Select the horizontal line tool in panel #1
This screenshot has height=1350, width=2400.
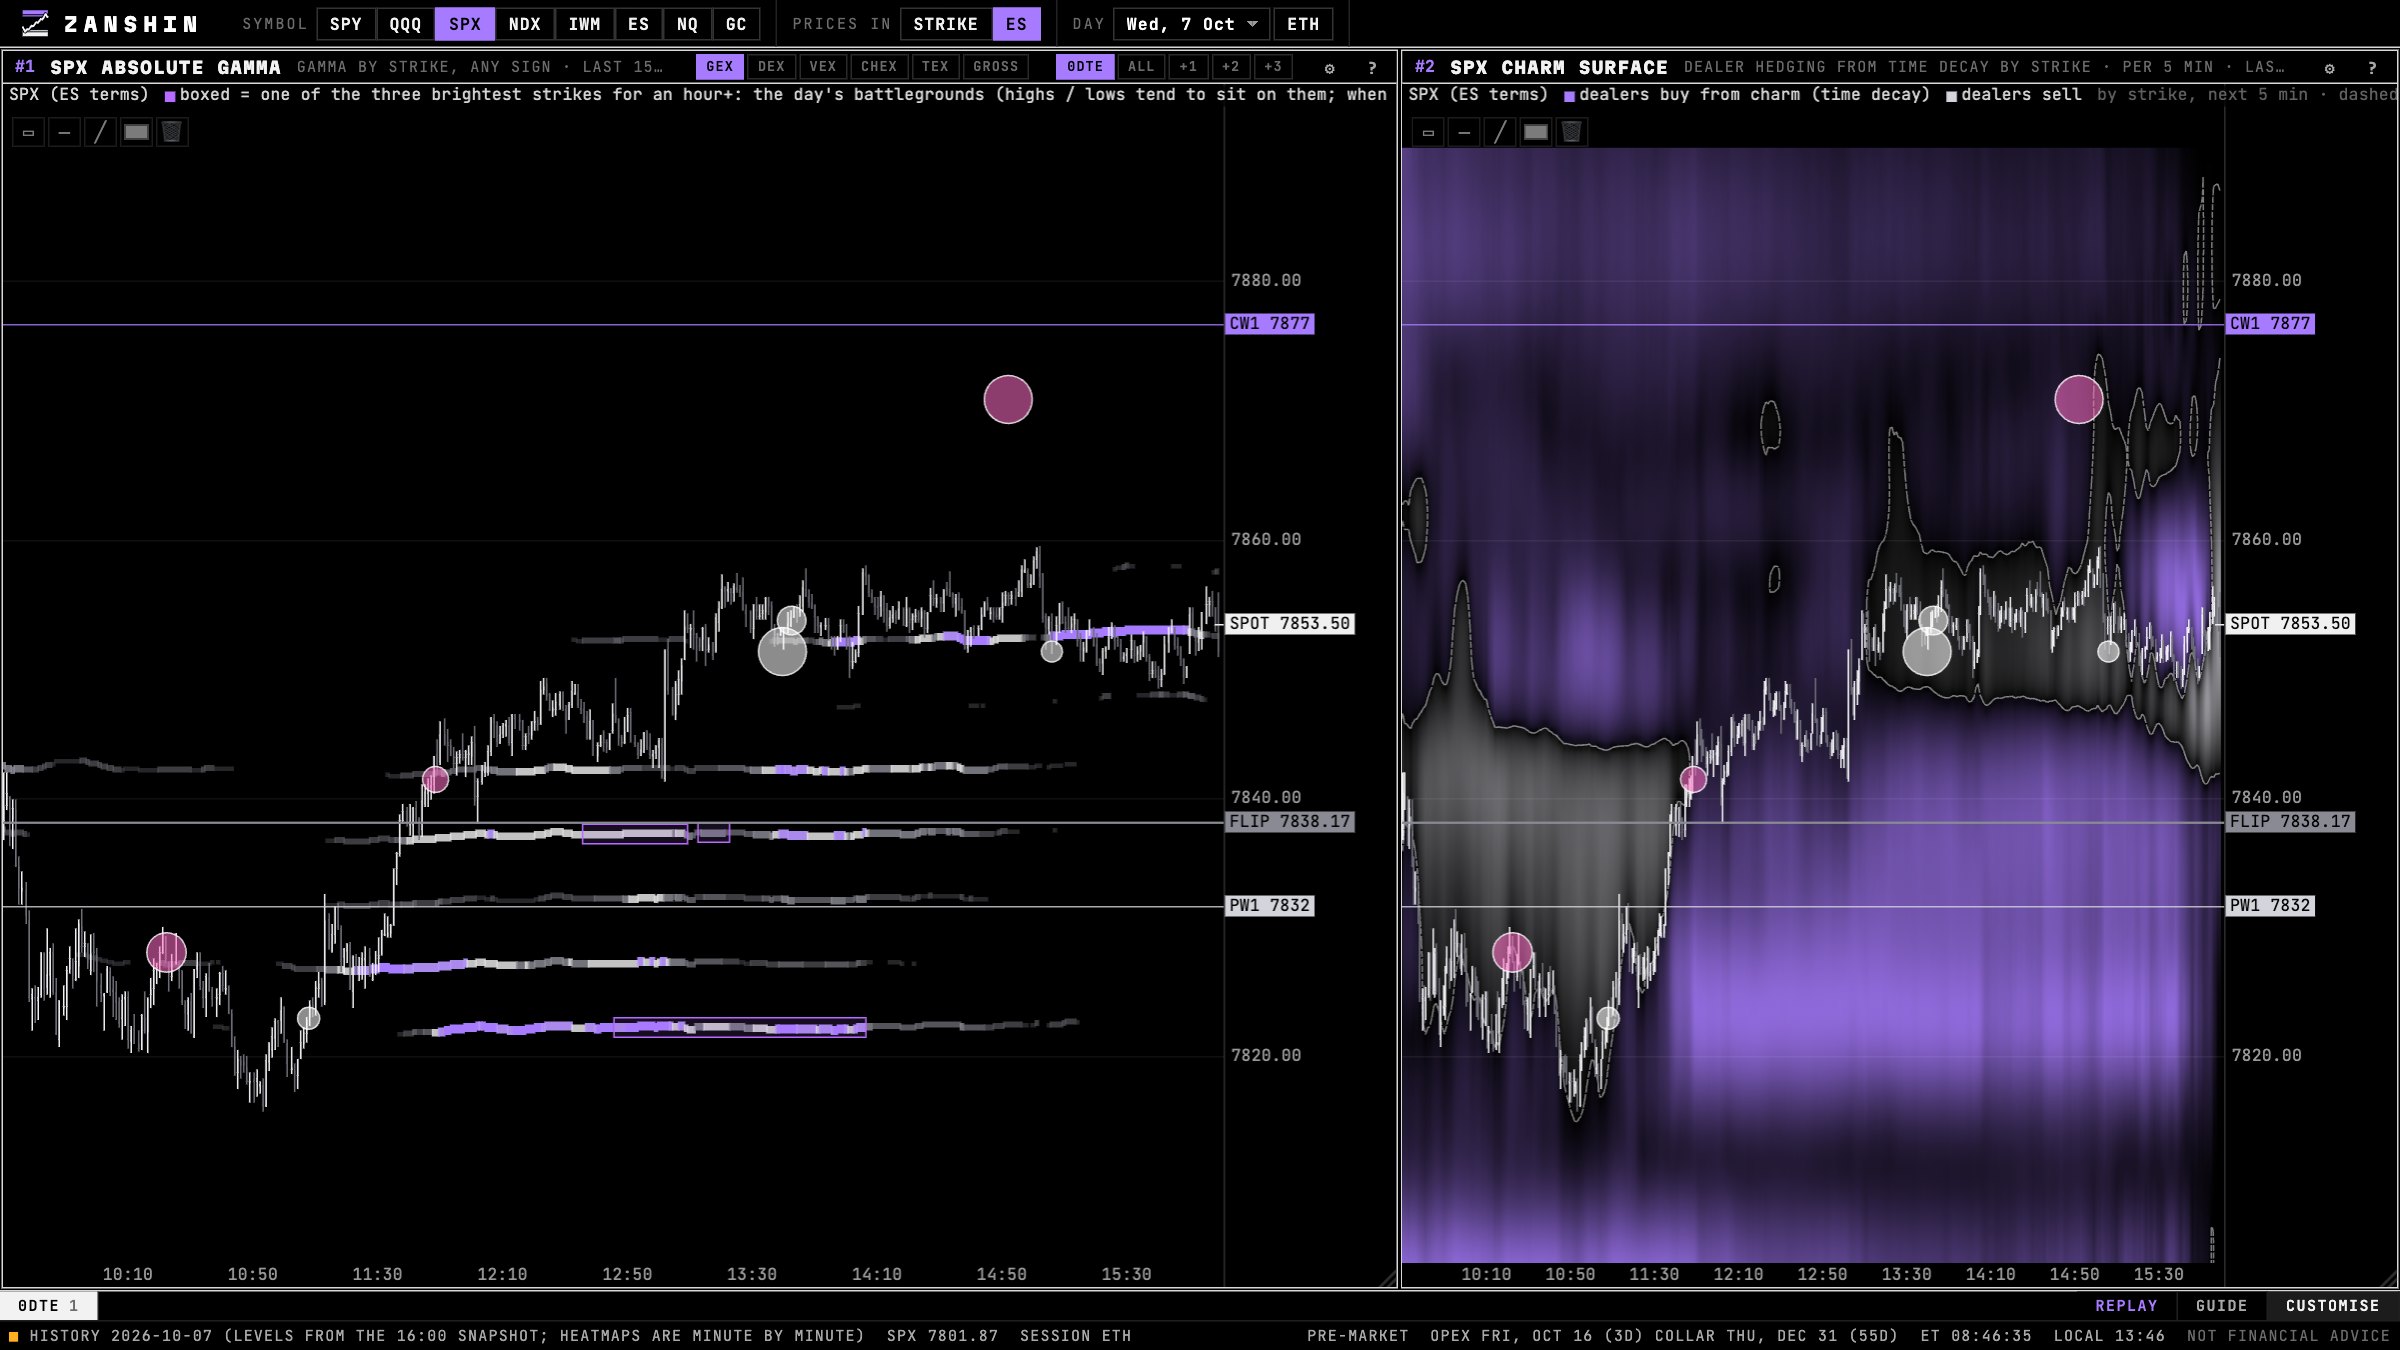tap(64, 132)
